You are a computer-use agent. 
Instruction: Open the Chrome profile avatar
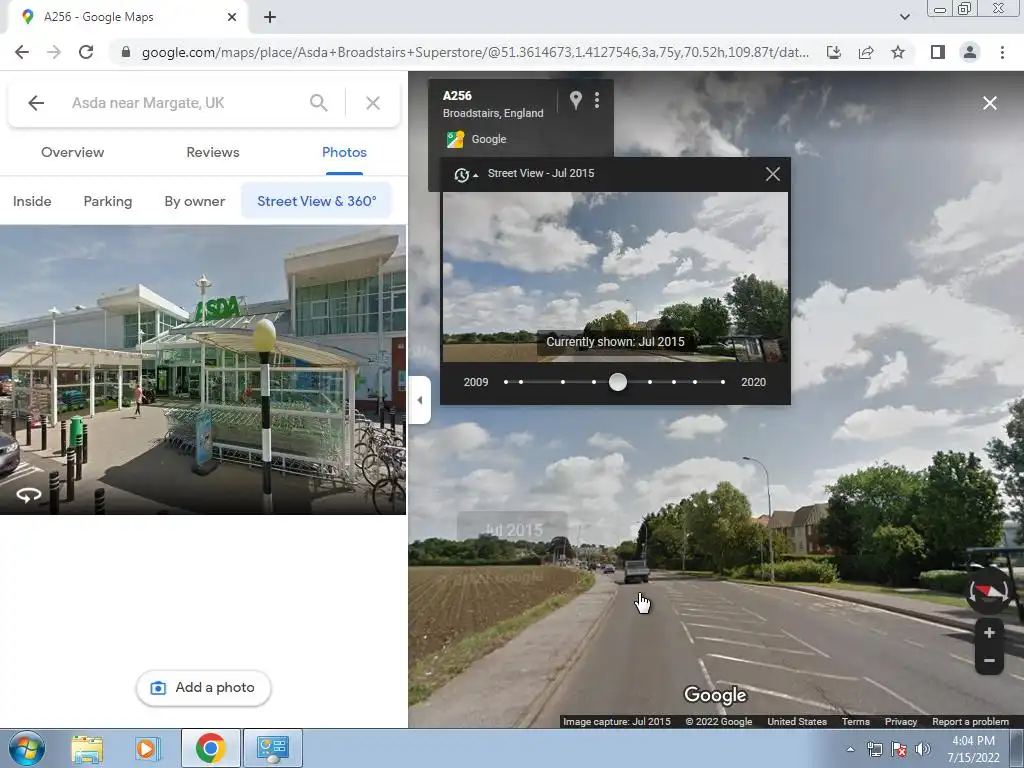(970, 52)
